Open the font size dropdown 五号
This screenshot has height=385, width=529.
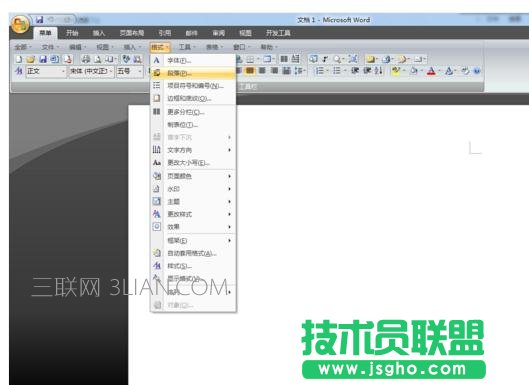pos(130,71)
